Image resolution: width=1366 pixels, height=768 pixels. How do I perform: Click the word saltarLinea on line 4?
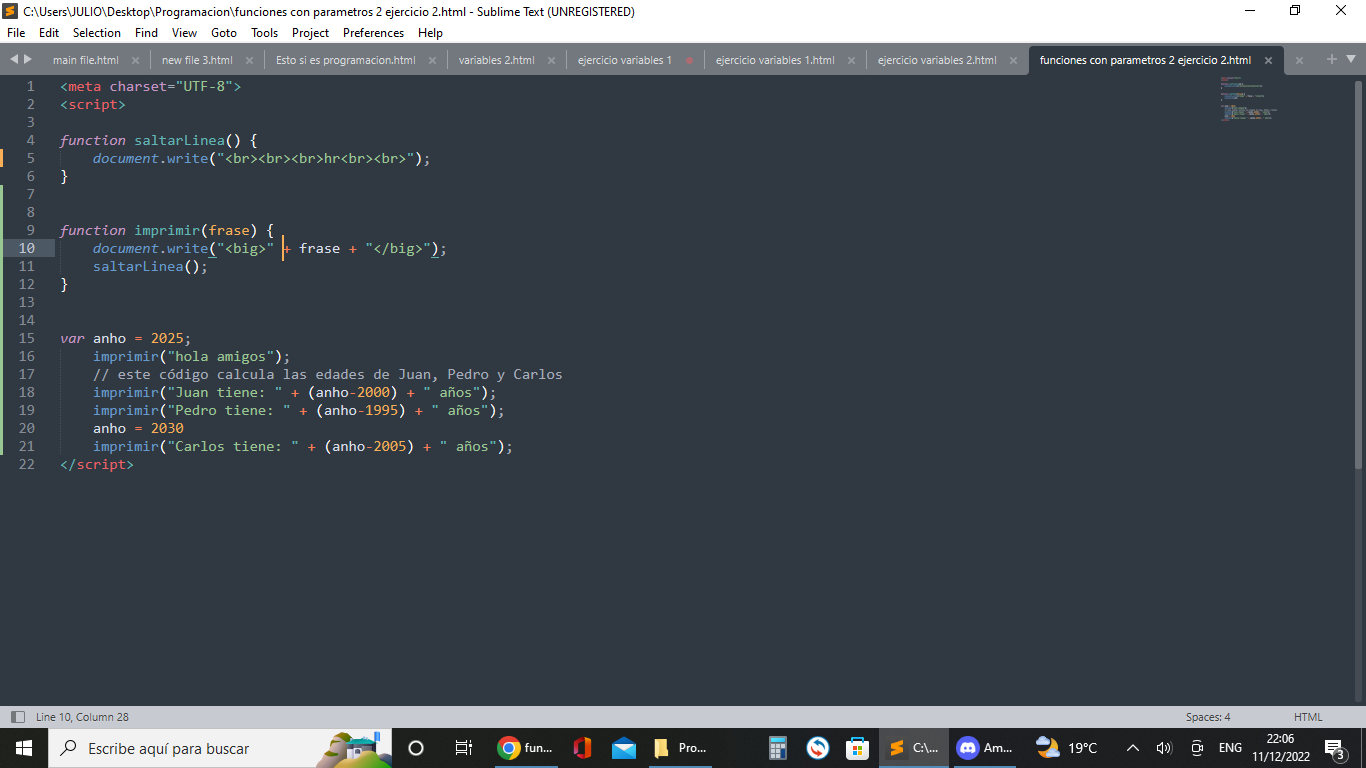(x=180, y=140)
